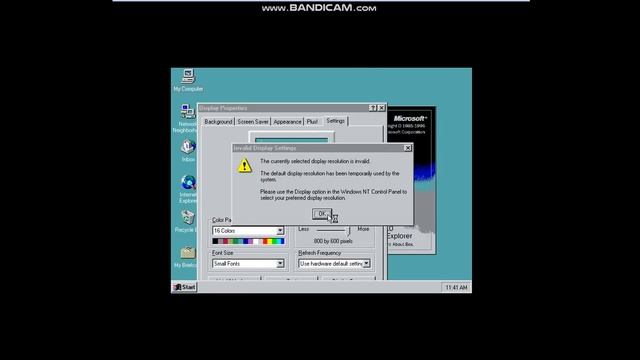Screen dimensions: 640x360
Task: Open the Refresh Frequency dropdown
Action: point(366,264)
